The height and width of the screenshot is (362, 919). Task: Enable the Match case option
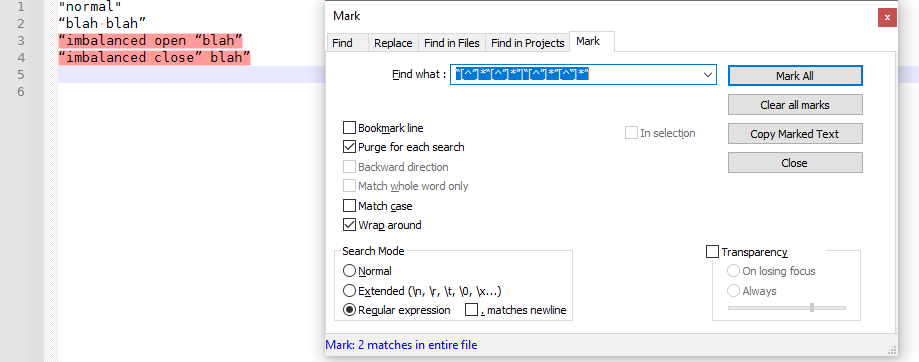(x=349, y=206)
